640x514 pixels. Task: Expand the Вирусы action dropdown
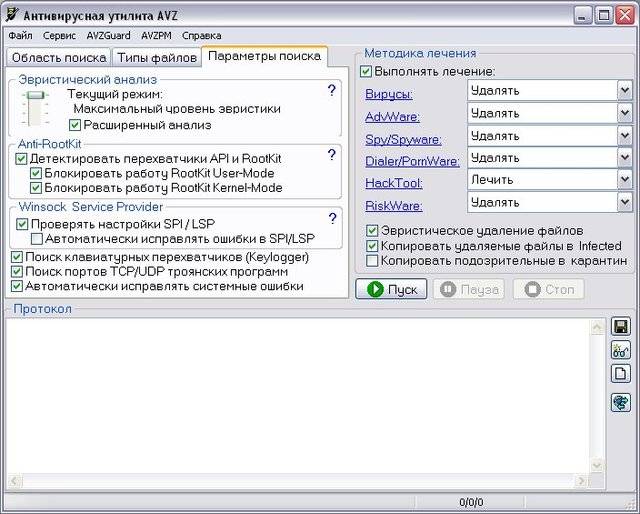point(624,90)
